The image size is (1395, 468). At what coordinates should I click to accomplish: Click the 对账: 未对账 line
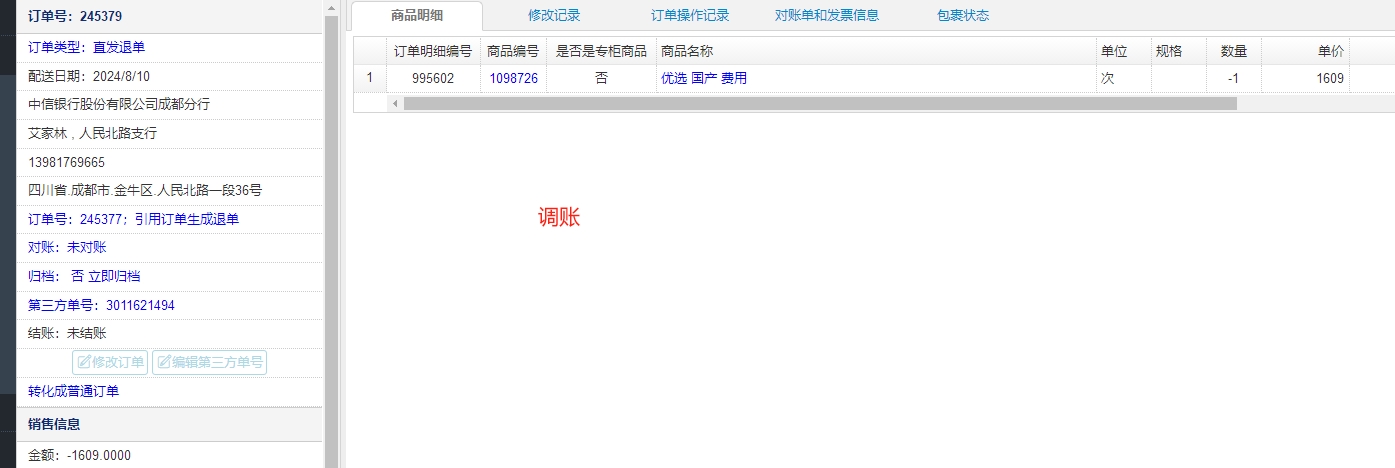point(67,247)
